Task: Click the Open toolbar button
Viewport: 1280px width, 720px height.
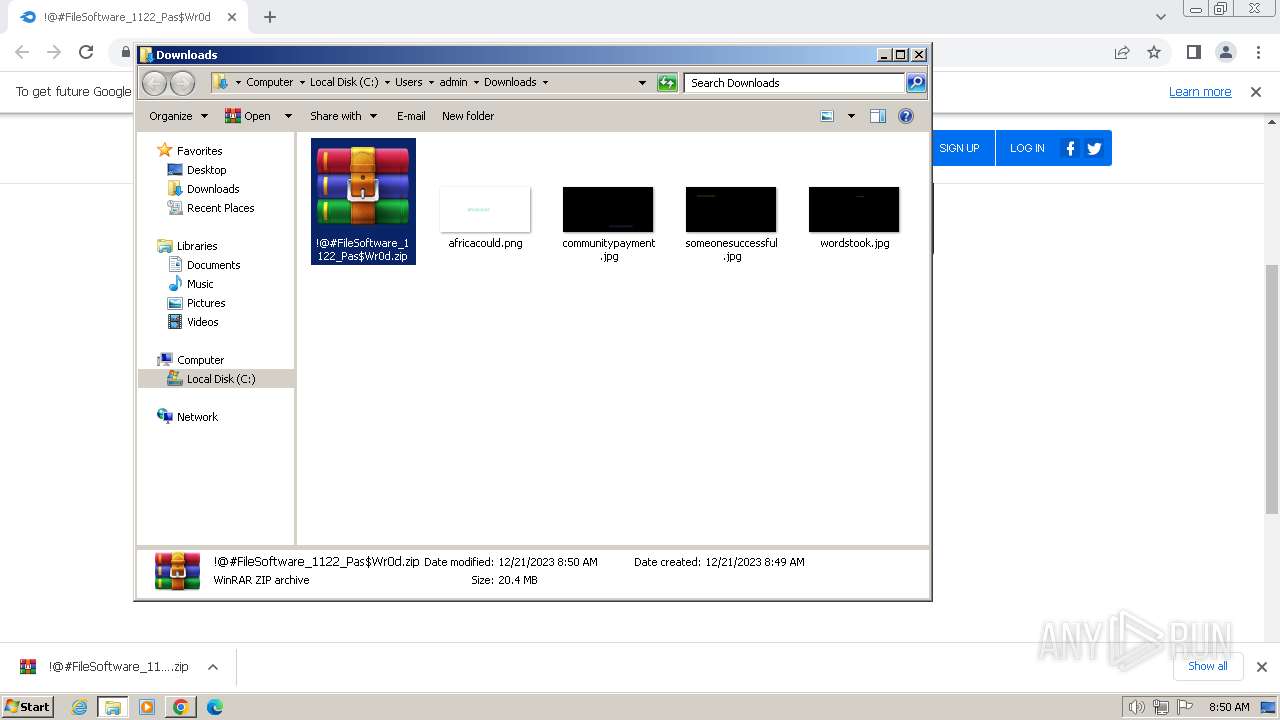Action: (x=249, y=116)
